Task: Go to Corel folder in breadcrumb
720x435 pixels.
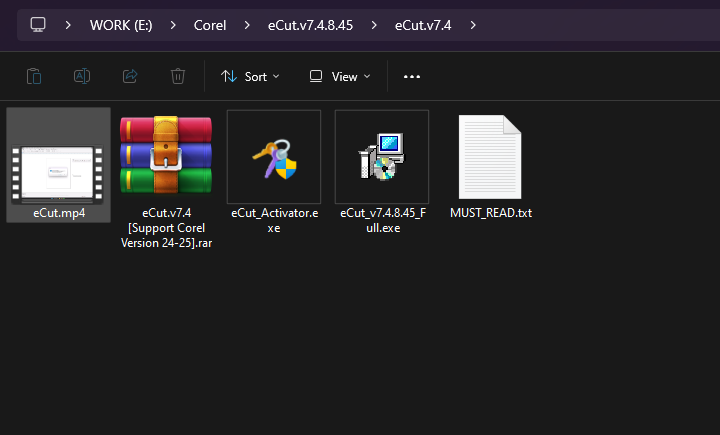Action: (x=210, y=25)
